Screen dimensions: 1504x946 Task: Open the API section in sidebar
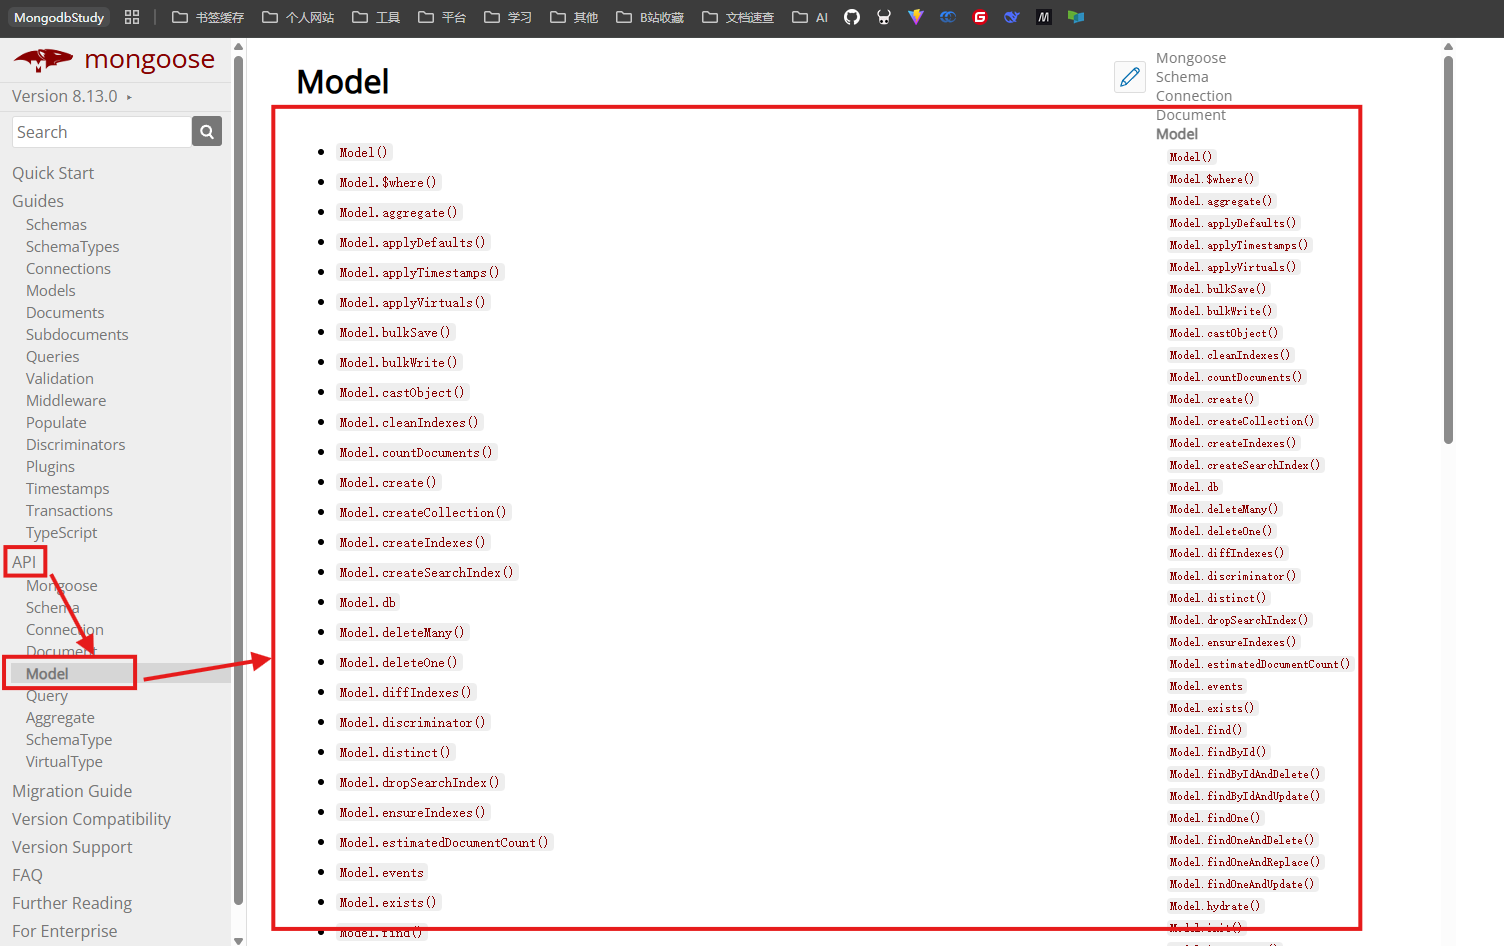point(24,562)
